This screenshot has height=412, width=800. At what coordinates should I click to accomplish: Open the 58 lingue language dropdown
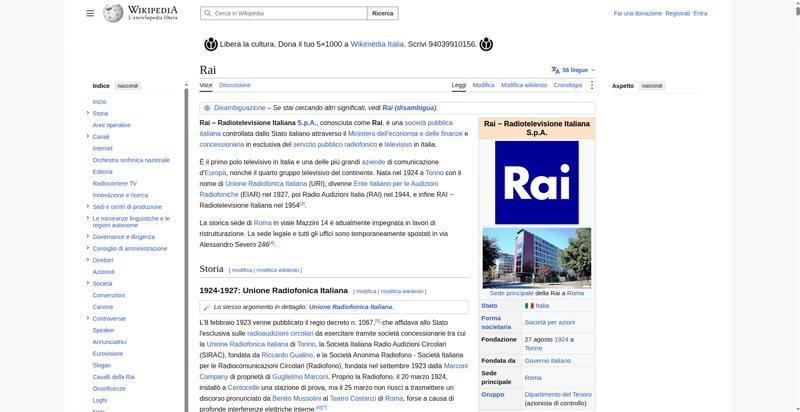click(573, 70)
